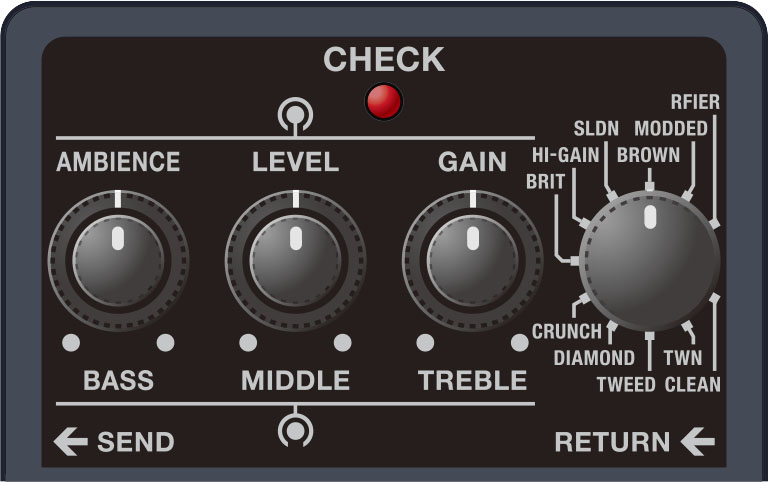Click the inner AMBIENCE knob
This screenshot has width=768, height=482.
click(118, 261)
